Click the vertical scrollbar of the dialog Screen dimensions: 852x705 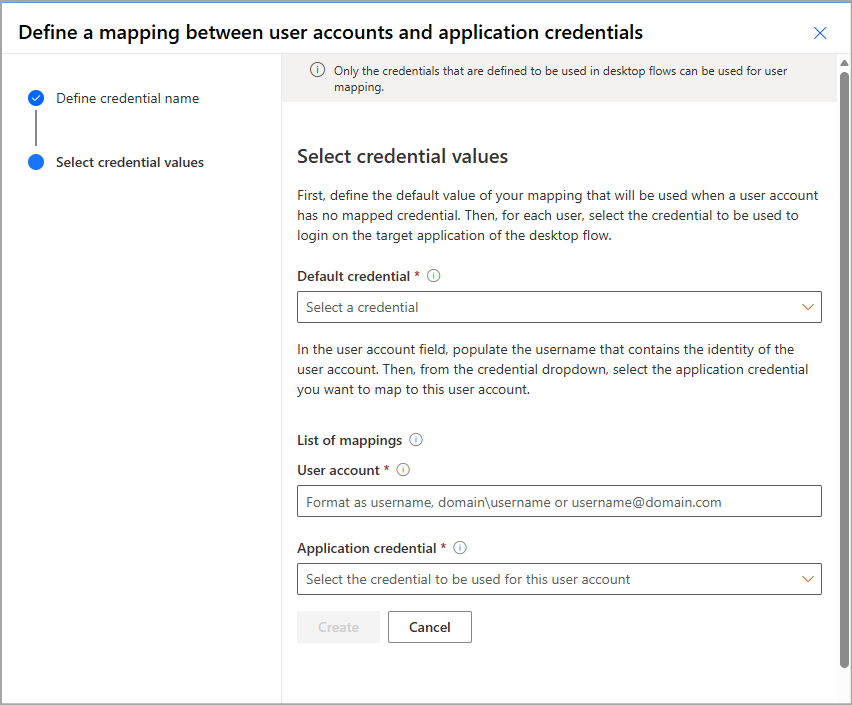click(x=844, y=370)
